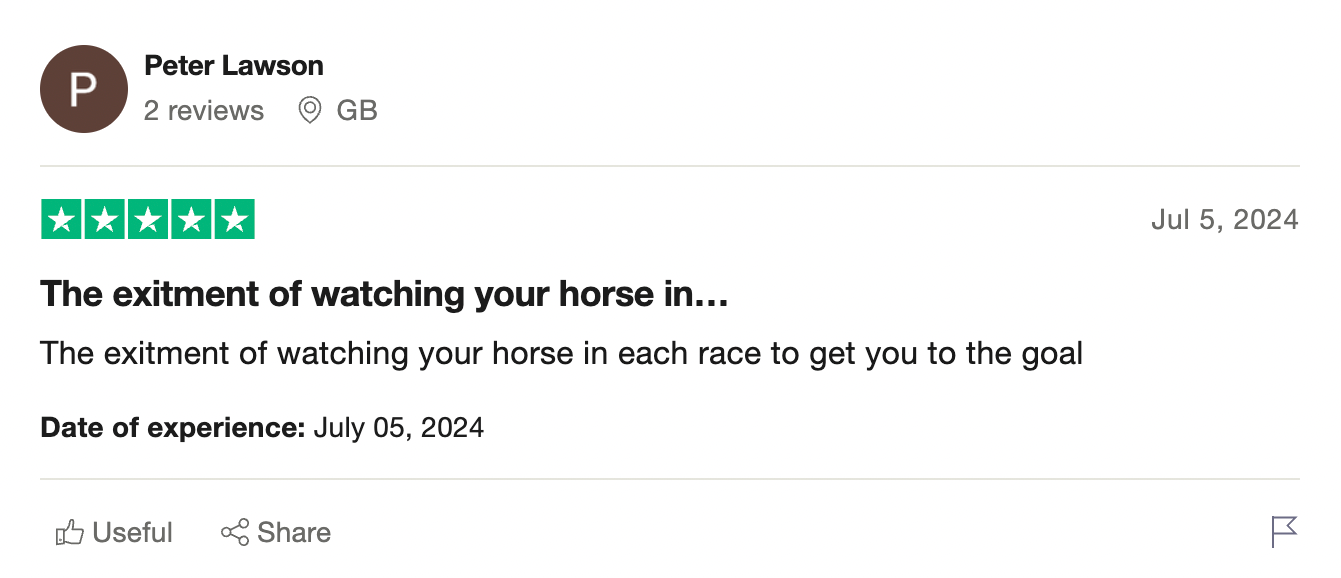Open the bold review title heading
Screen dimensions: 1341x578
(x=384, y=294)
